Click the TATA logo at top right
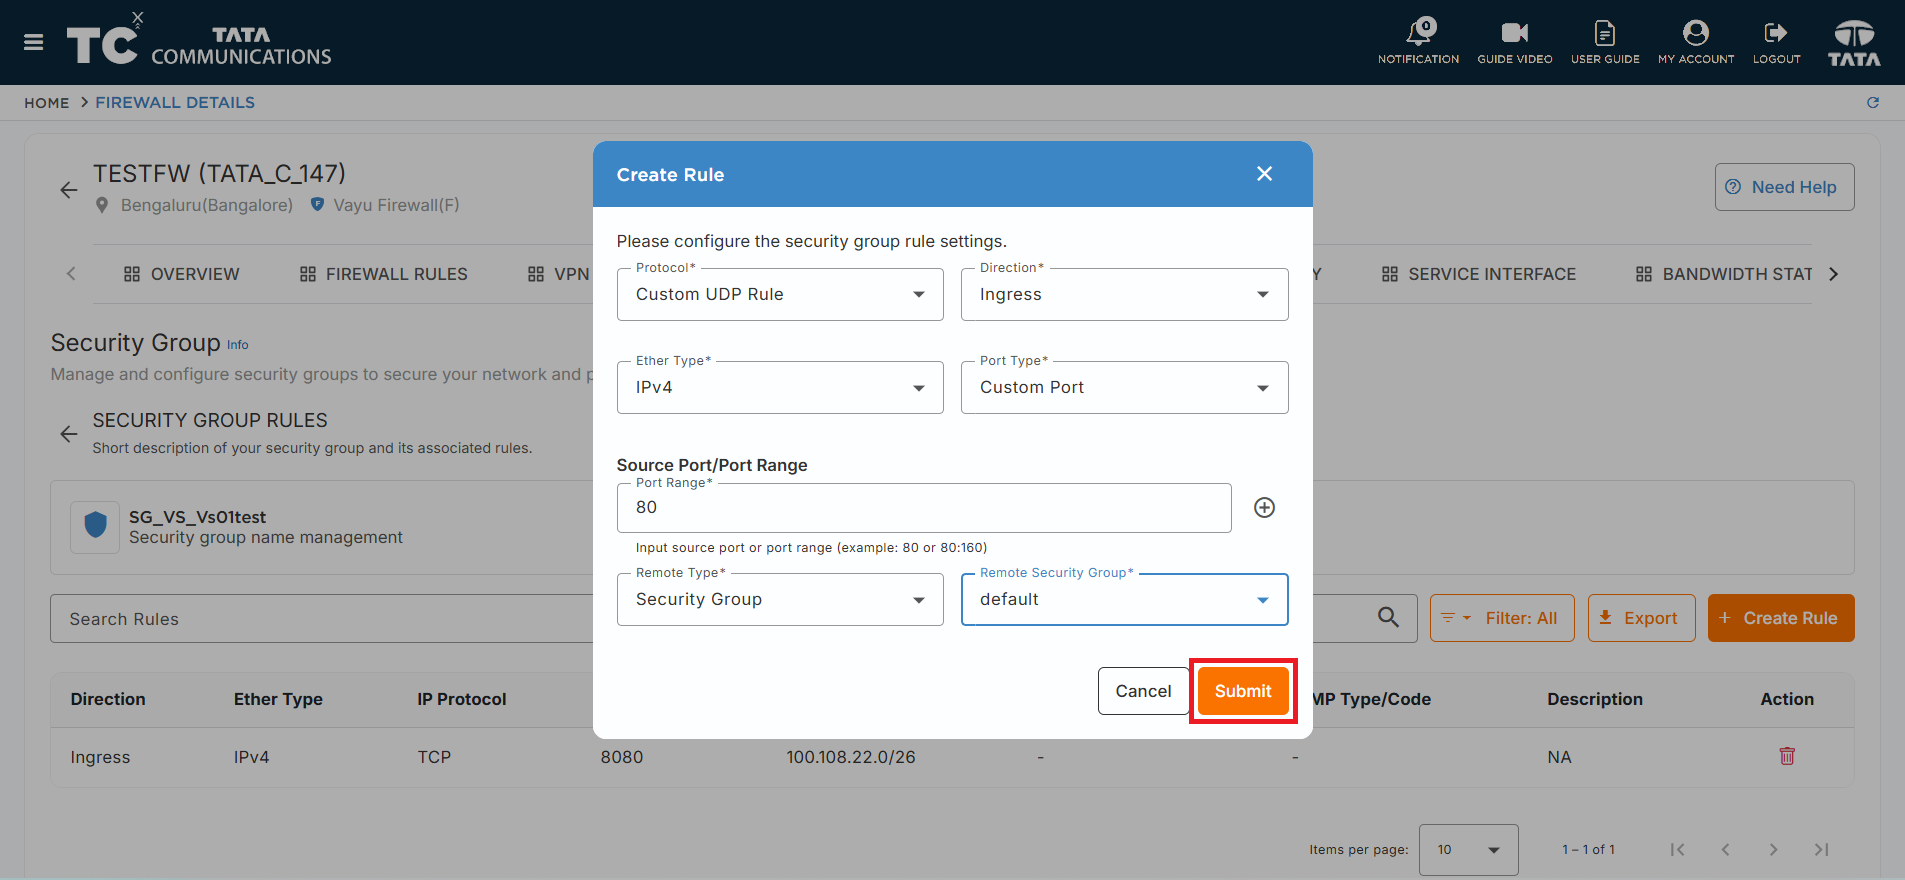This screenshot has width=1905, height=880. coord(1854,43)
